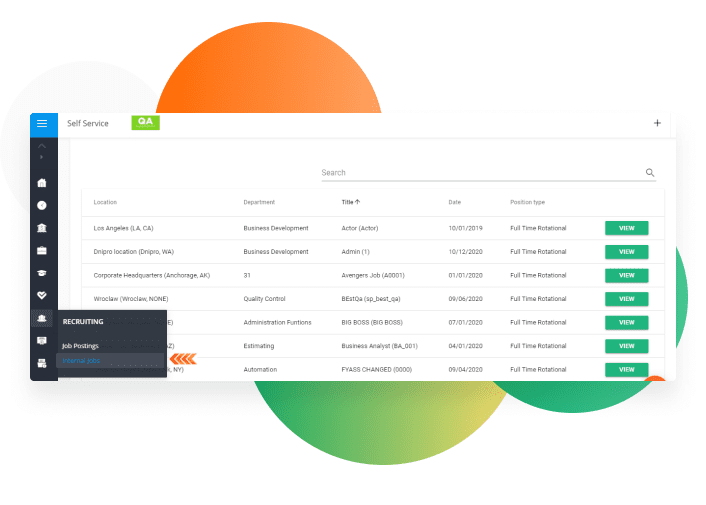Open the briefcase sidebar icon

tap(42, 250)
